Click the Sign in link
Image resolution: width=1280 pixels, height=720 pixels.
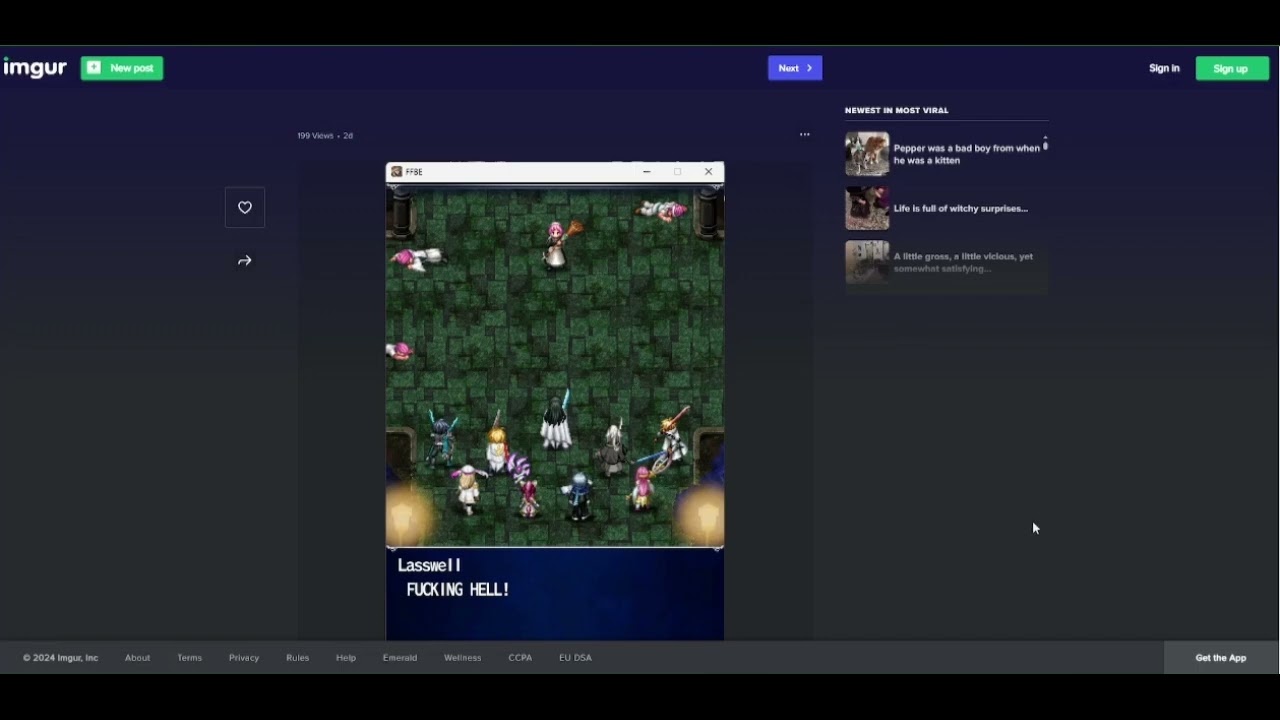[1164, 68]
